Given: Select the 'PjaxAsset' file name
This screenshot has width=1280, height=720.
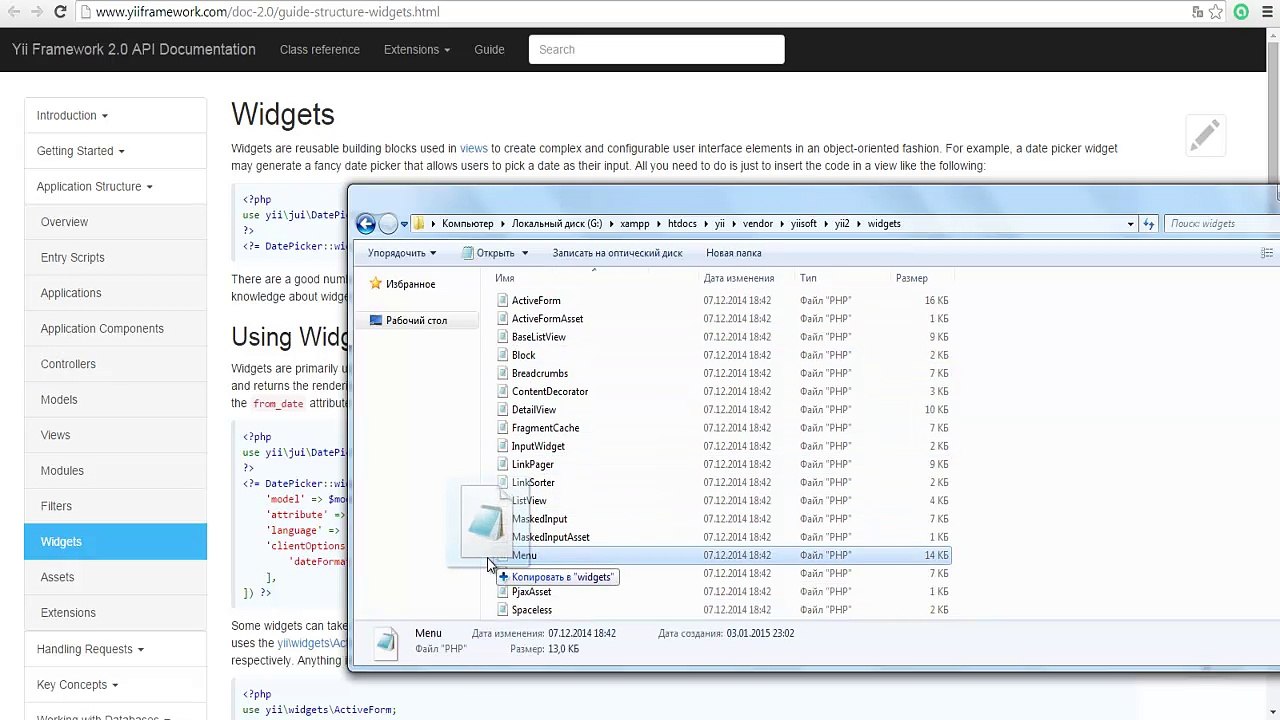Looking at the screenshot, I should point(531,592).
